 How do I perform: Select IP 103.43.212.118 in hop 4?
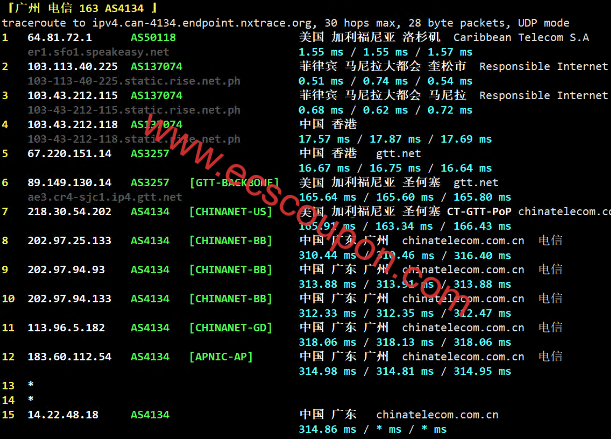[72, 125]
